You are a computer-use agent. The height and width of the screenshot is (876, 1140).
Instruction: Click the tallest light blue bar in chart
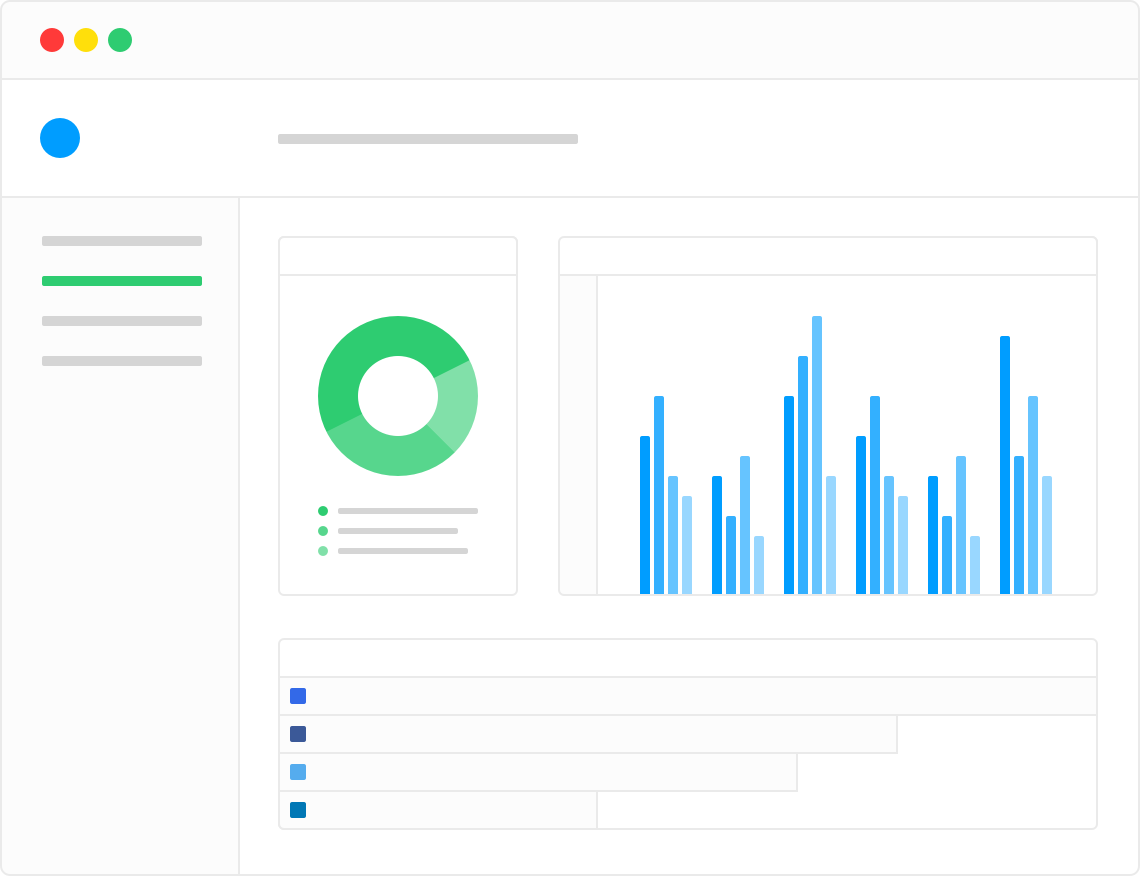click(x=817, y=455)
